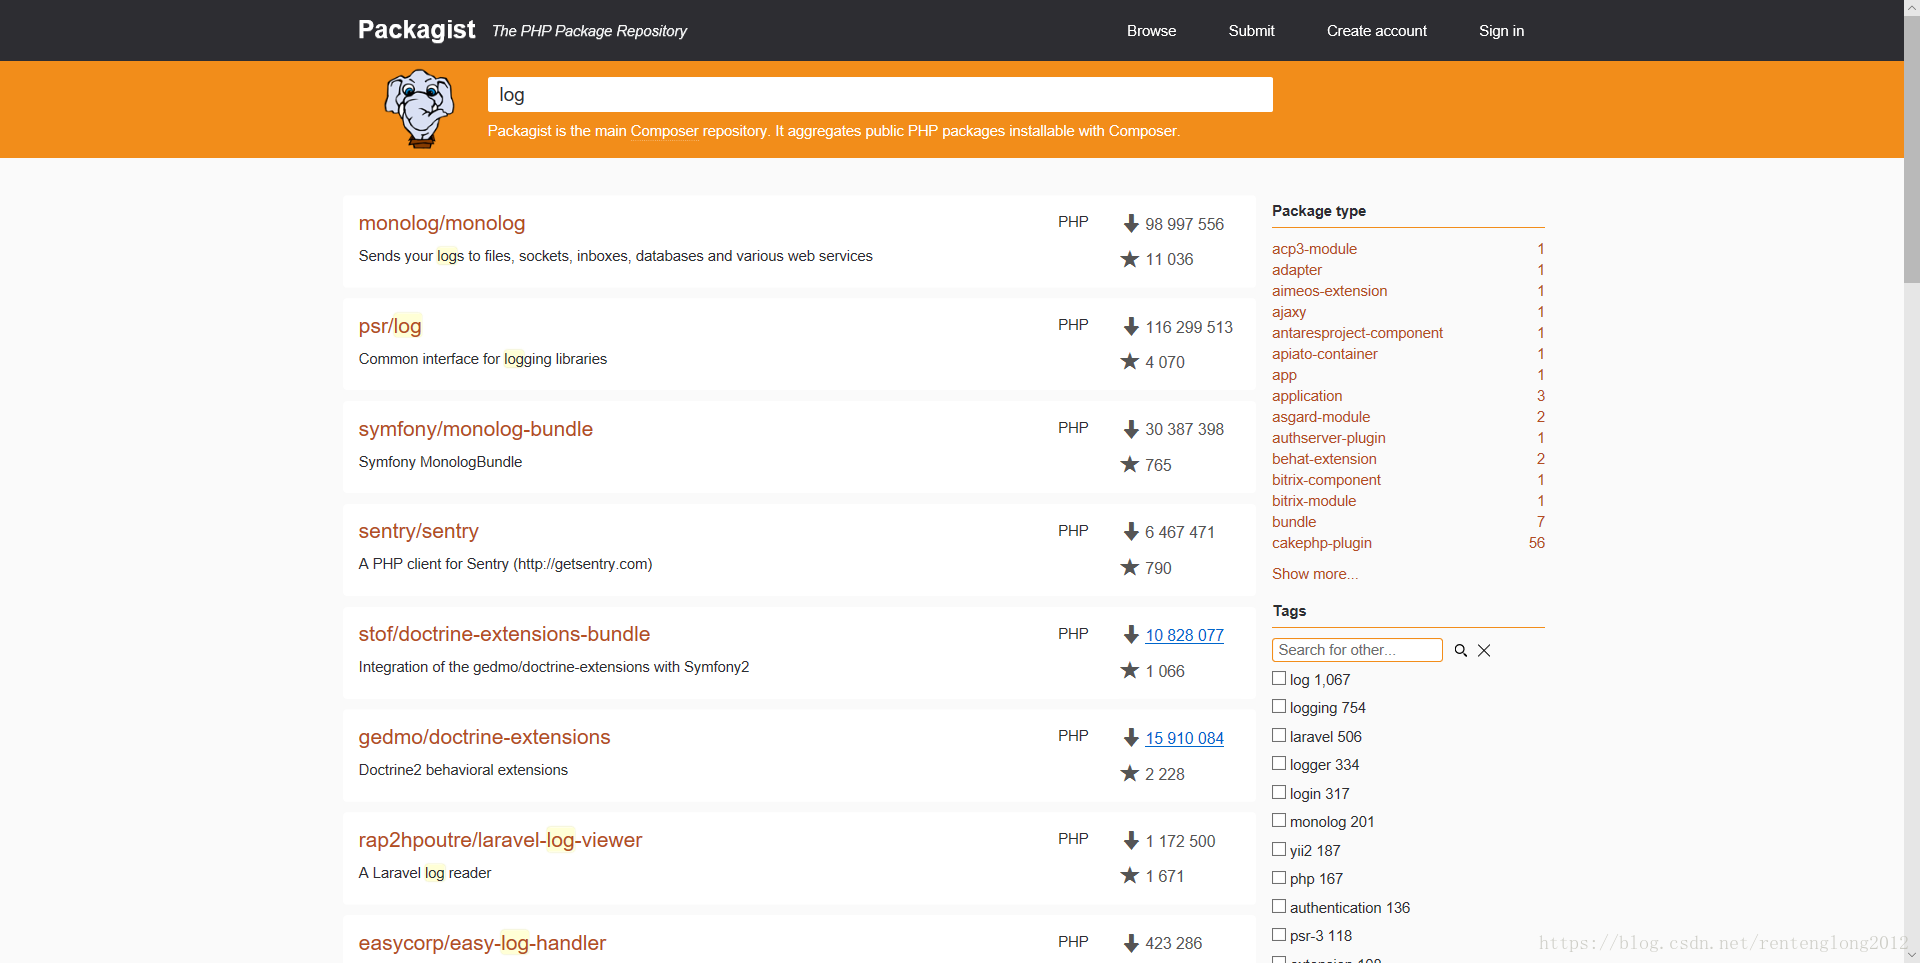Click the page vertical scrollbar thumb
Screen dimensions: 1920x963
[1911, 150]
